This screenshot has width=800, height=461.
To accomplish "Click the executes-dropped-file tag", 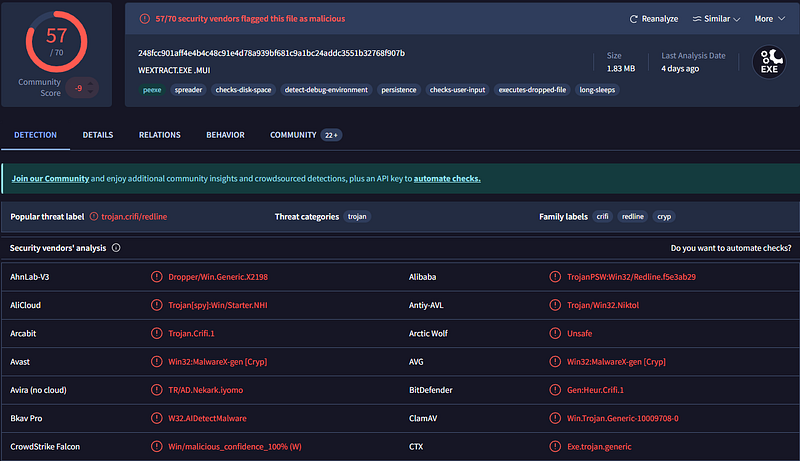I will (x=532, y=90).
